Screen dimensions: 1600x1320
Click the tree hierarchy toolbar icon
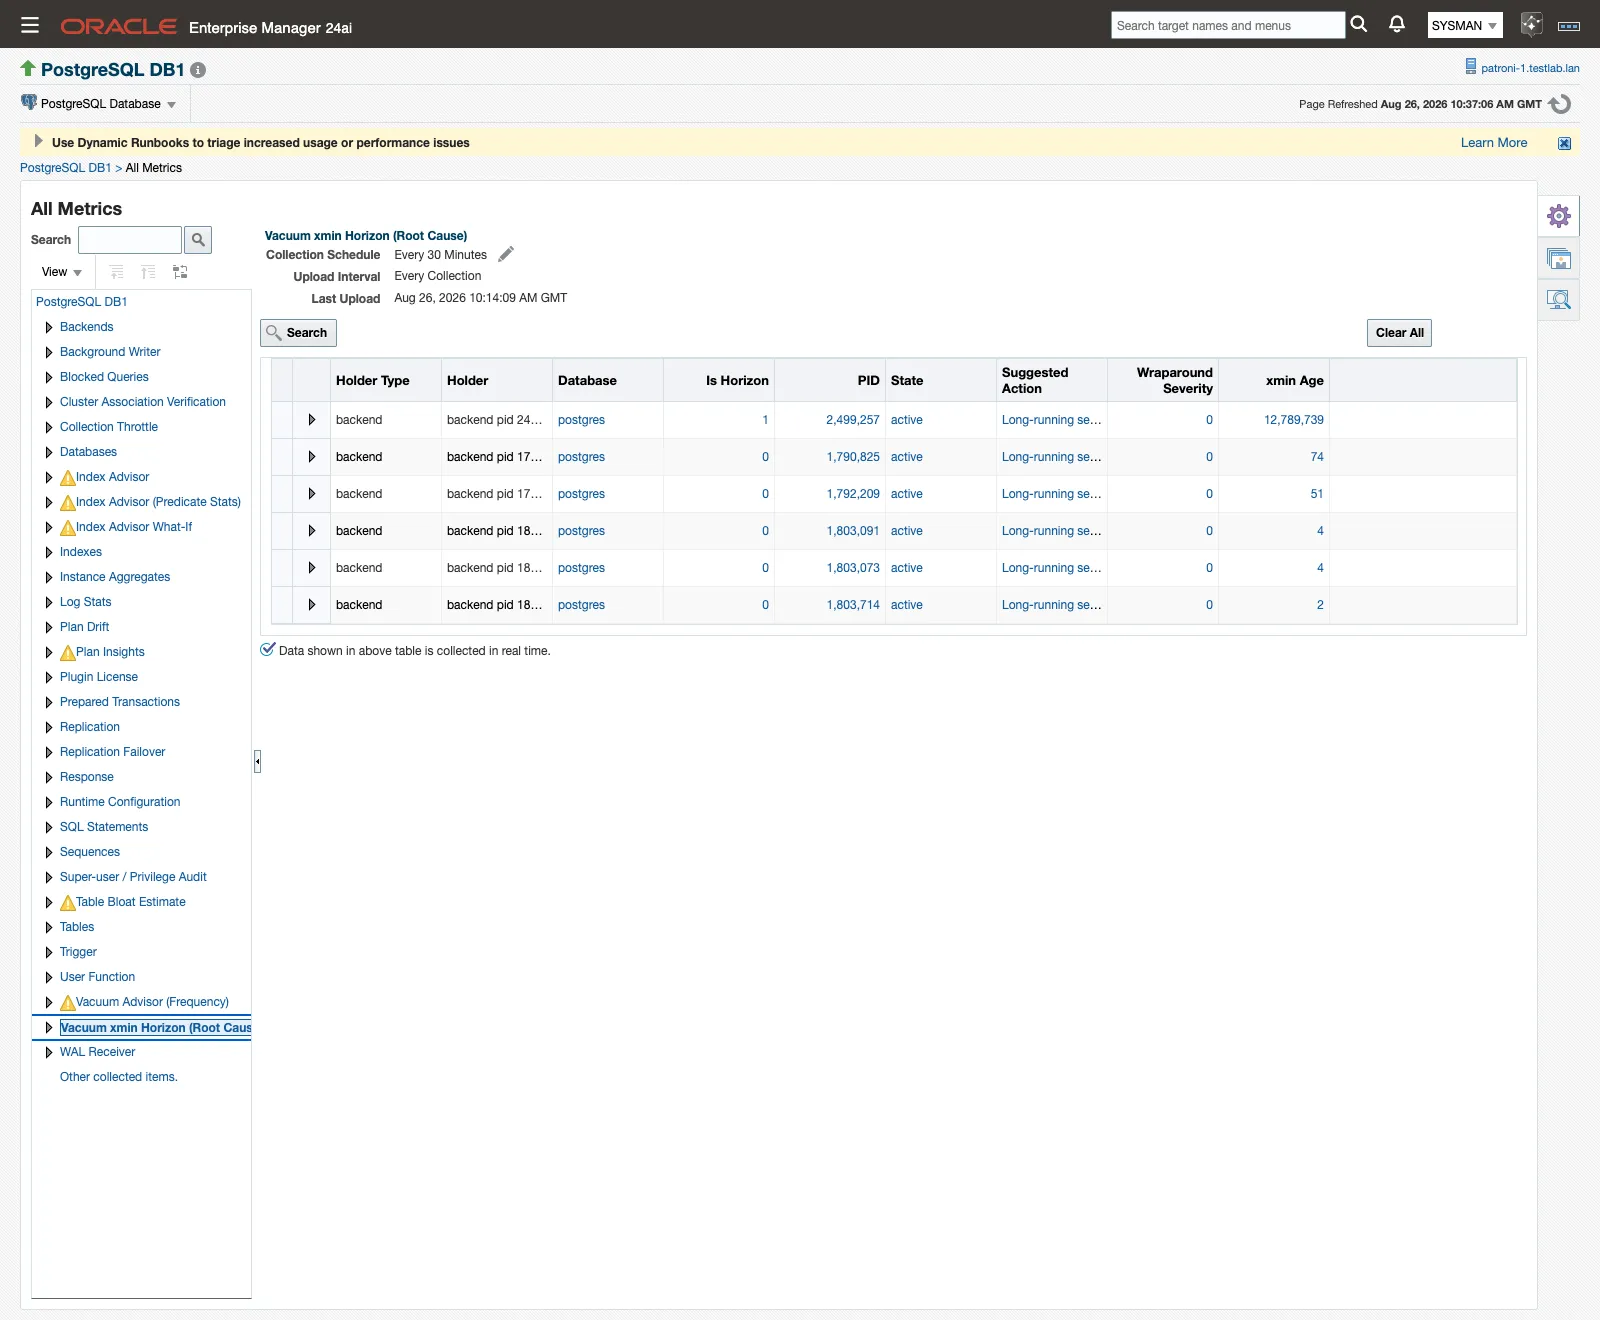180,272
